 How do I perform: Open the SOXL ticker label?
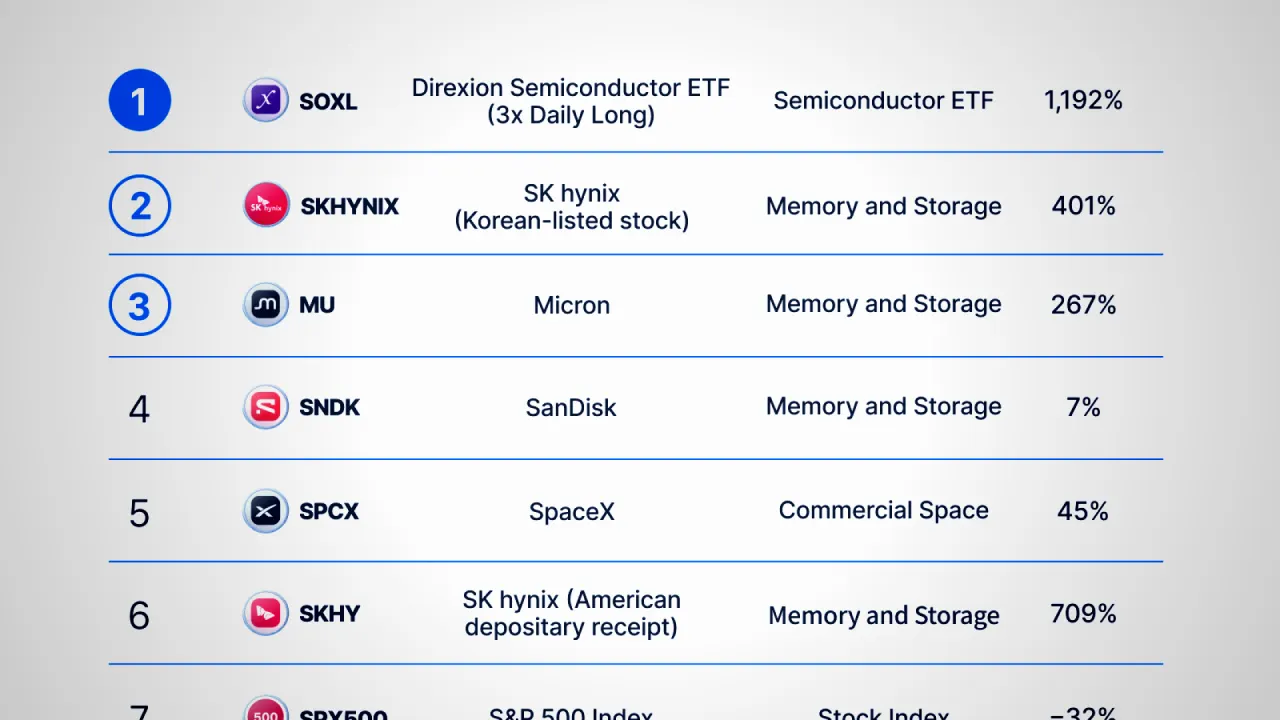[x=328, y=101]
